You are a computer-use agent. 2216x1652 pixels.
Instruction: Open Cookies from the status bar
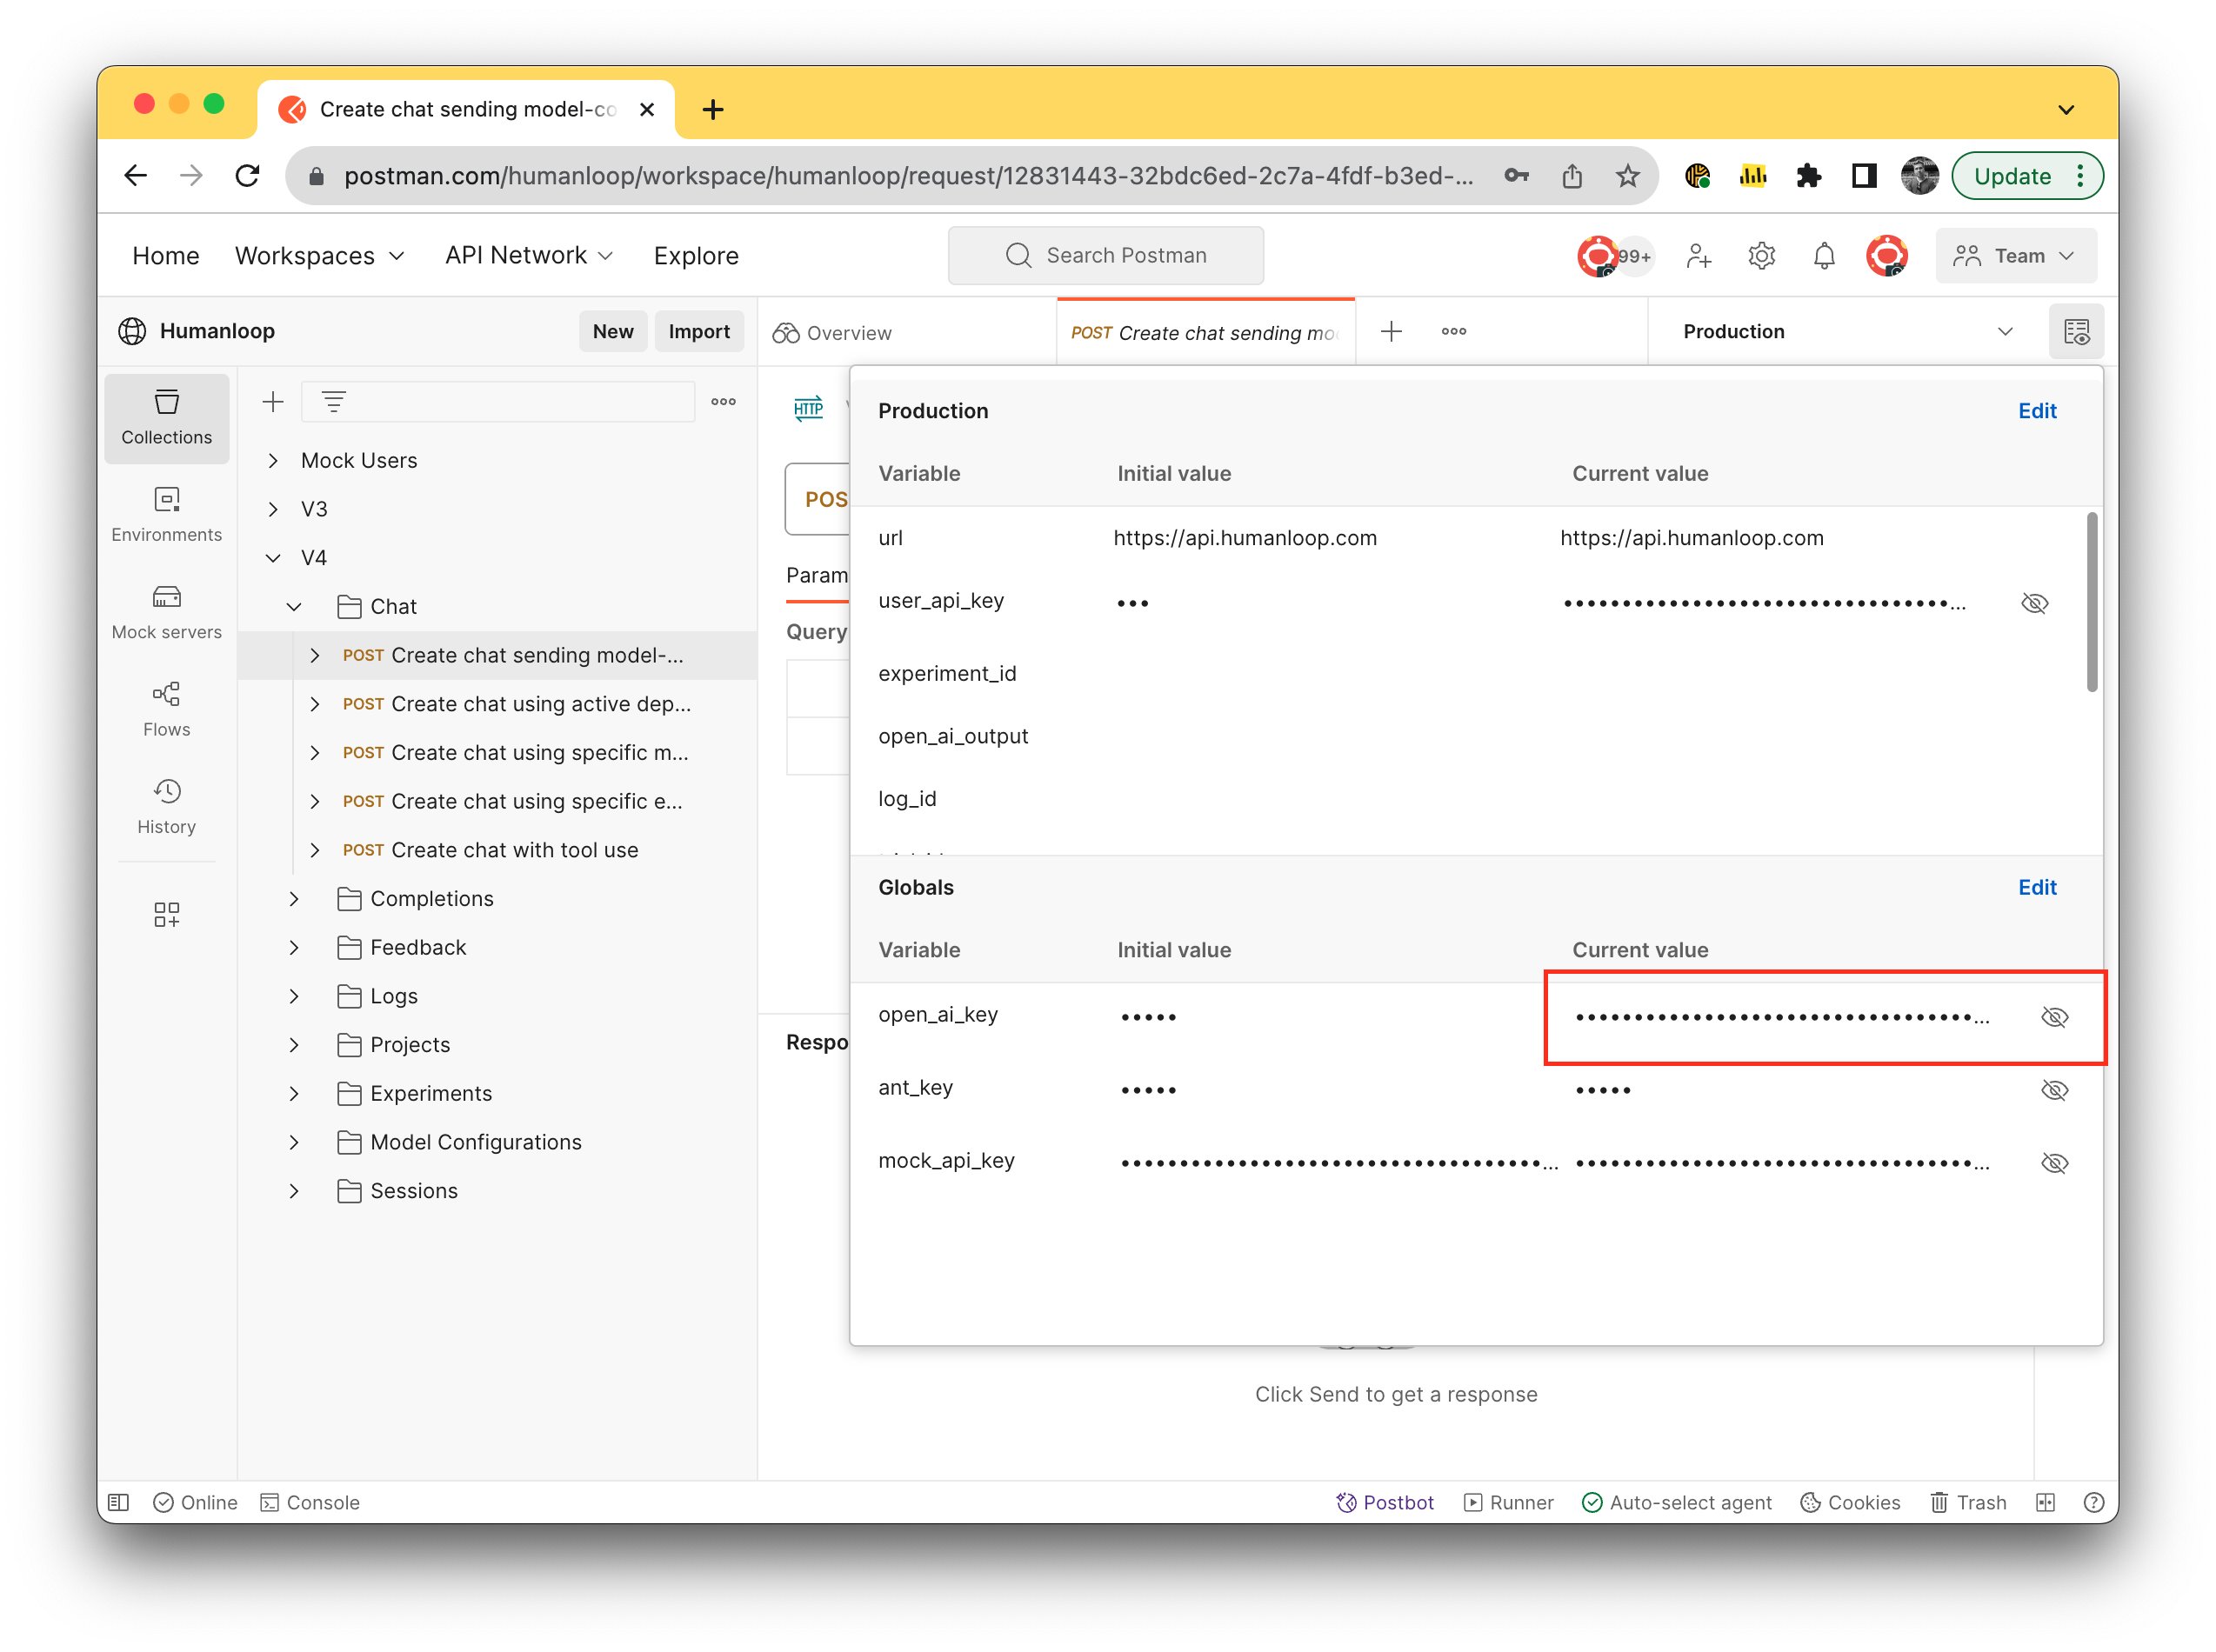1849,1502
